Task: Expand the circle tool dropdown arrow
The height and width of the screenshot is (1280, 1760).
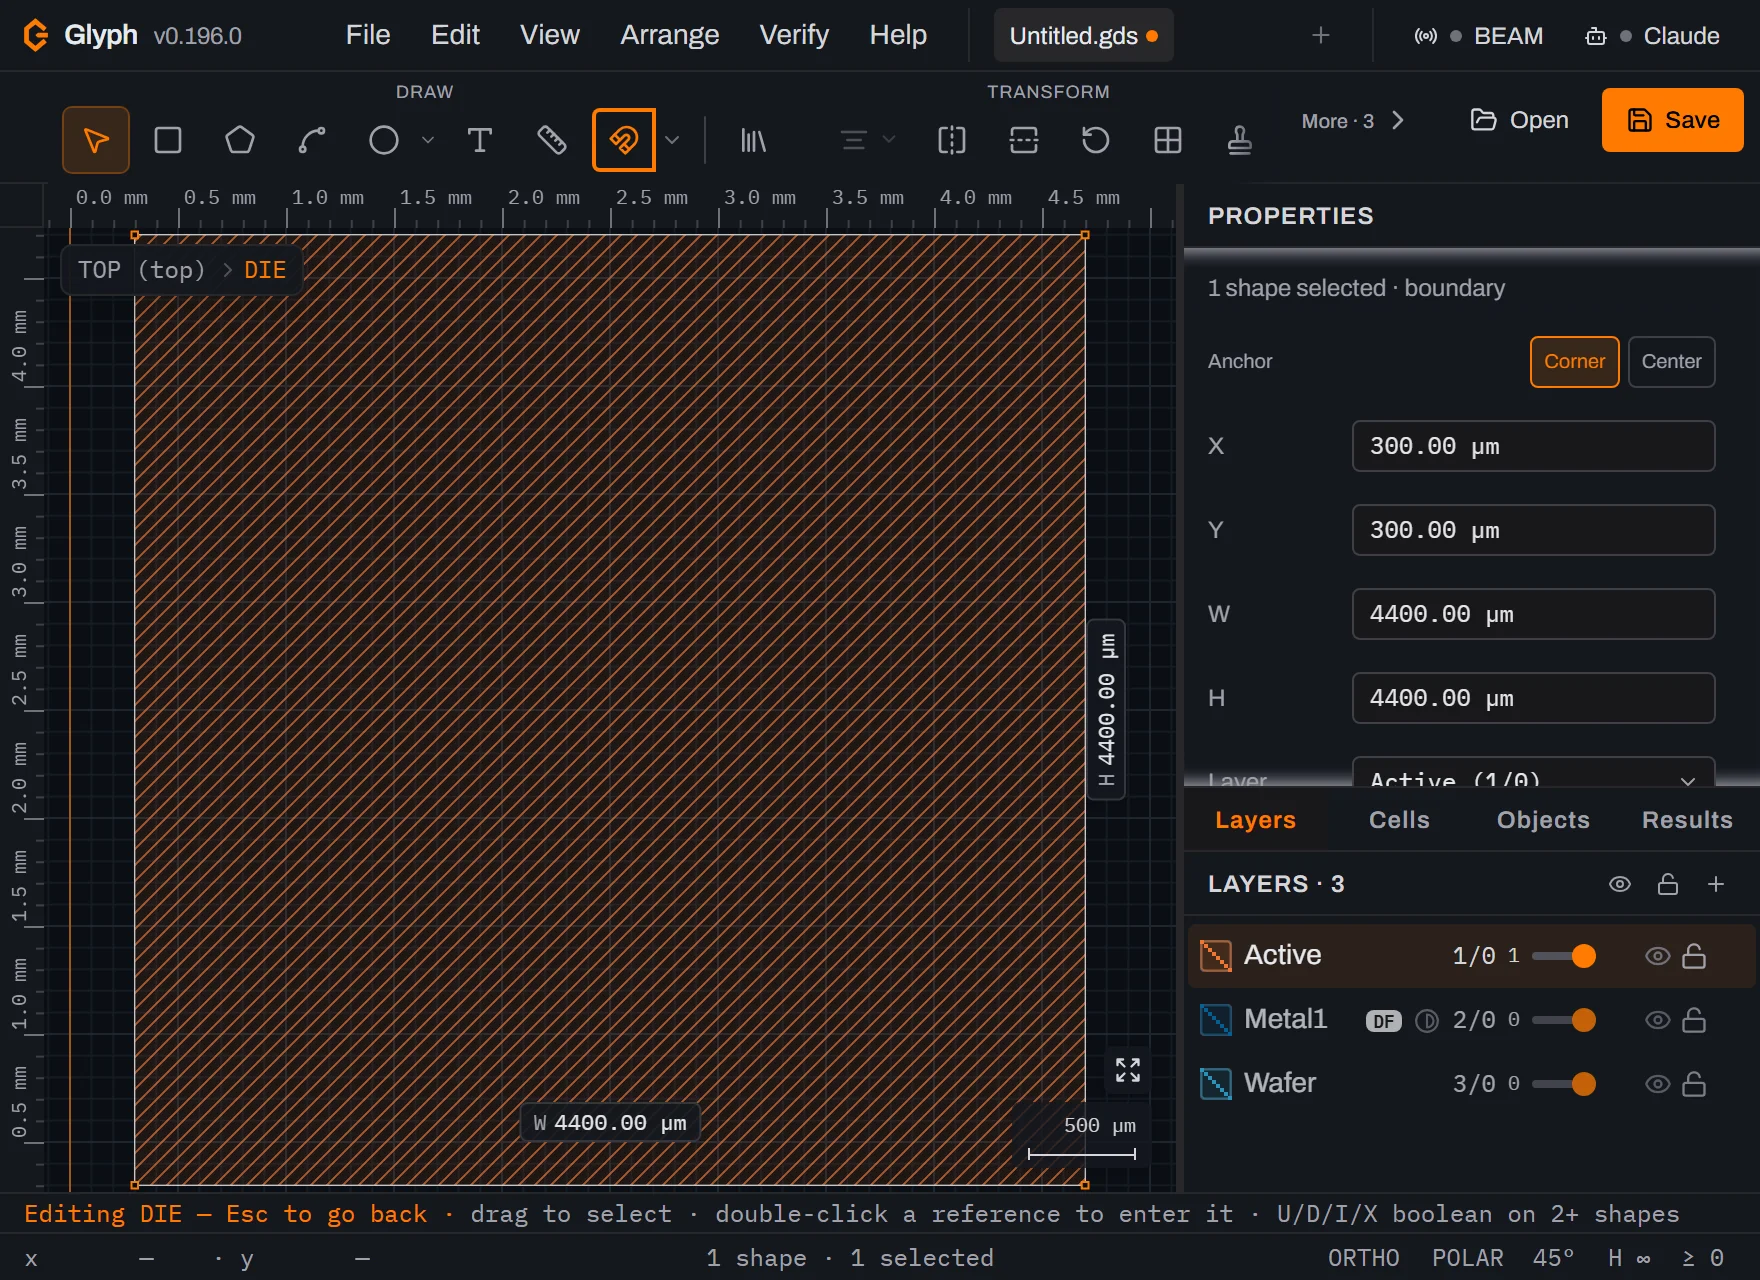Action: click(428, 140)
